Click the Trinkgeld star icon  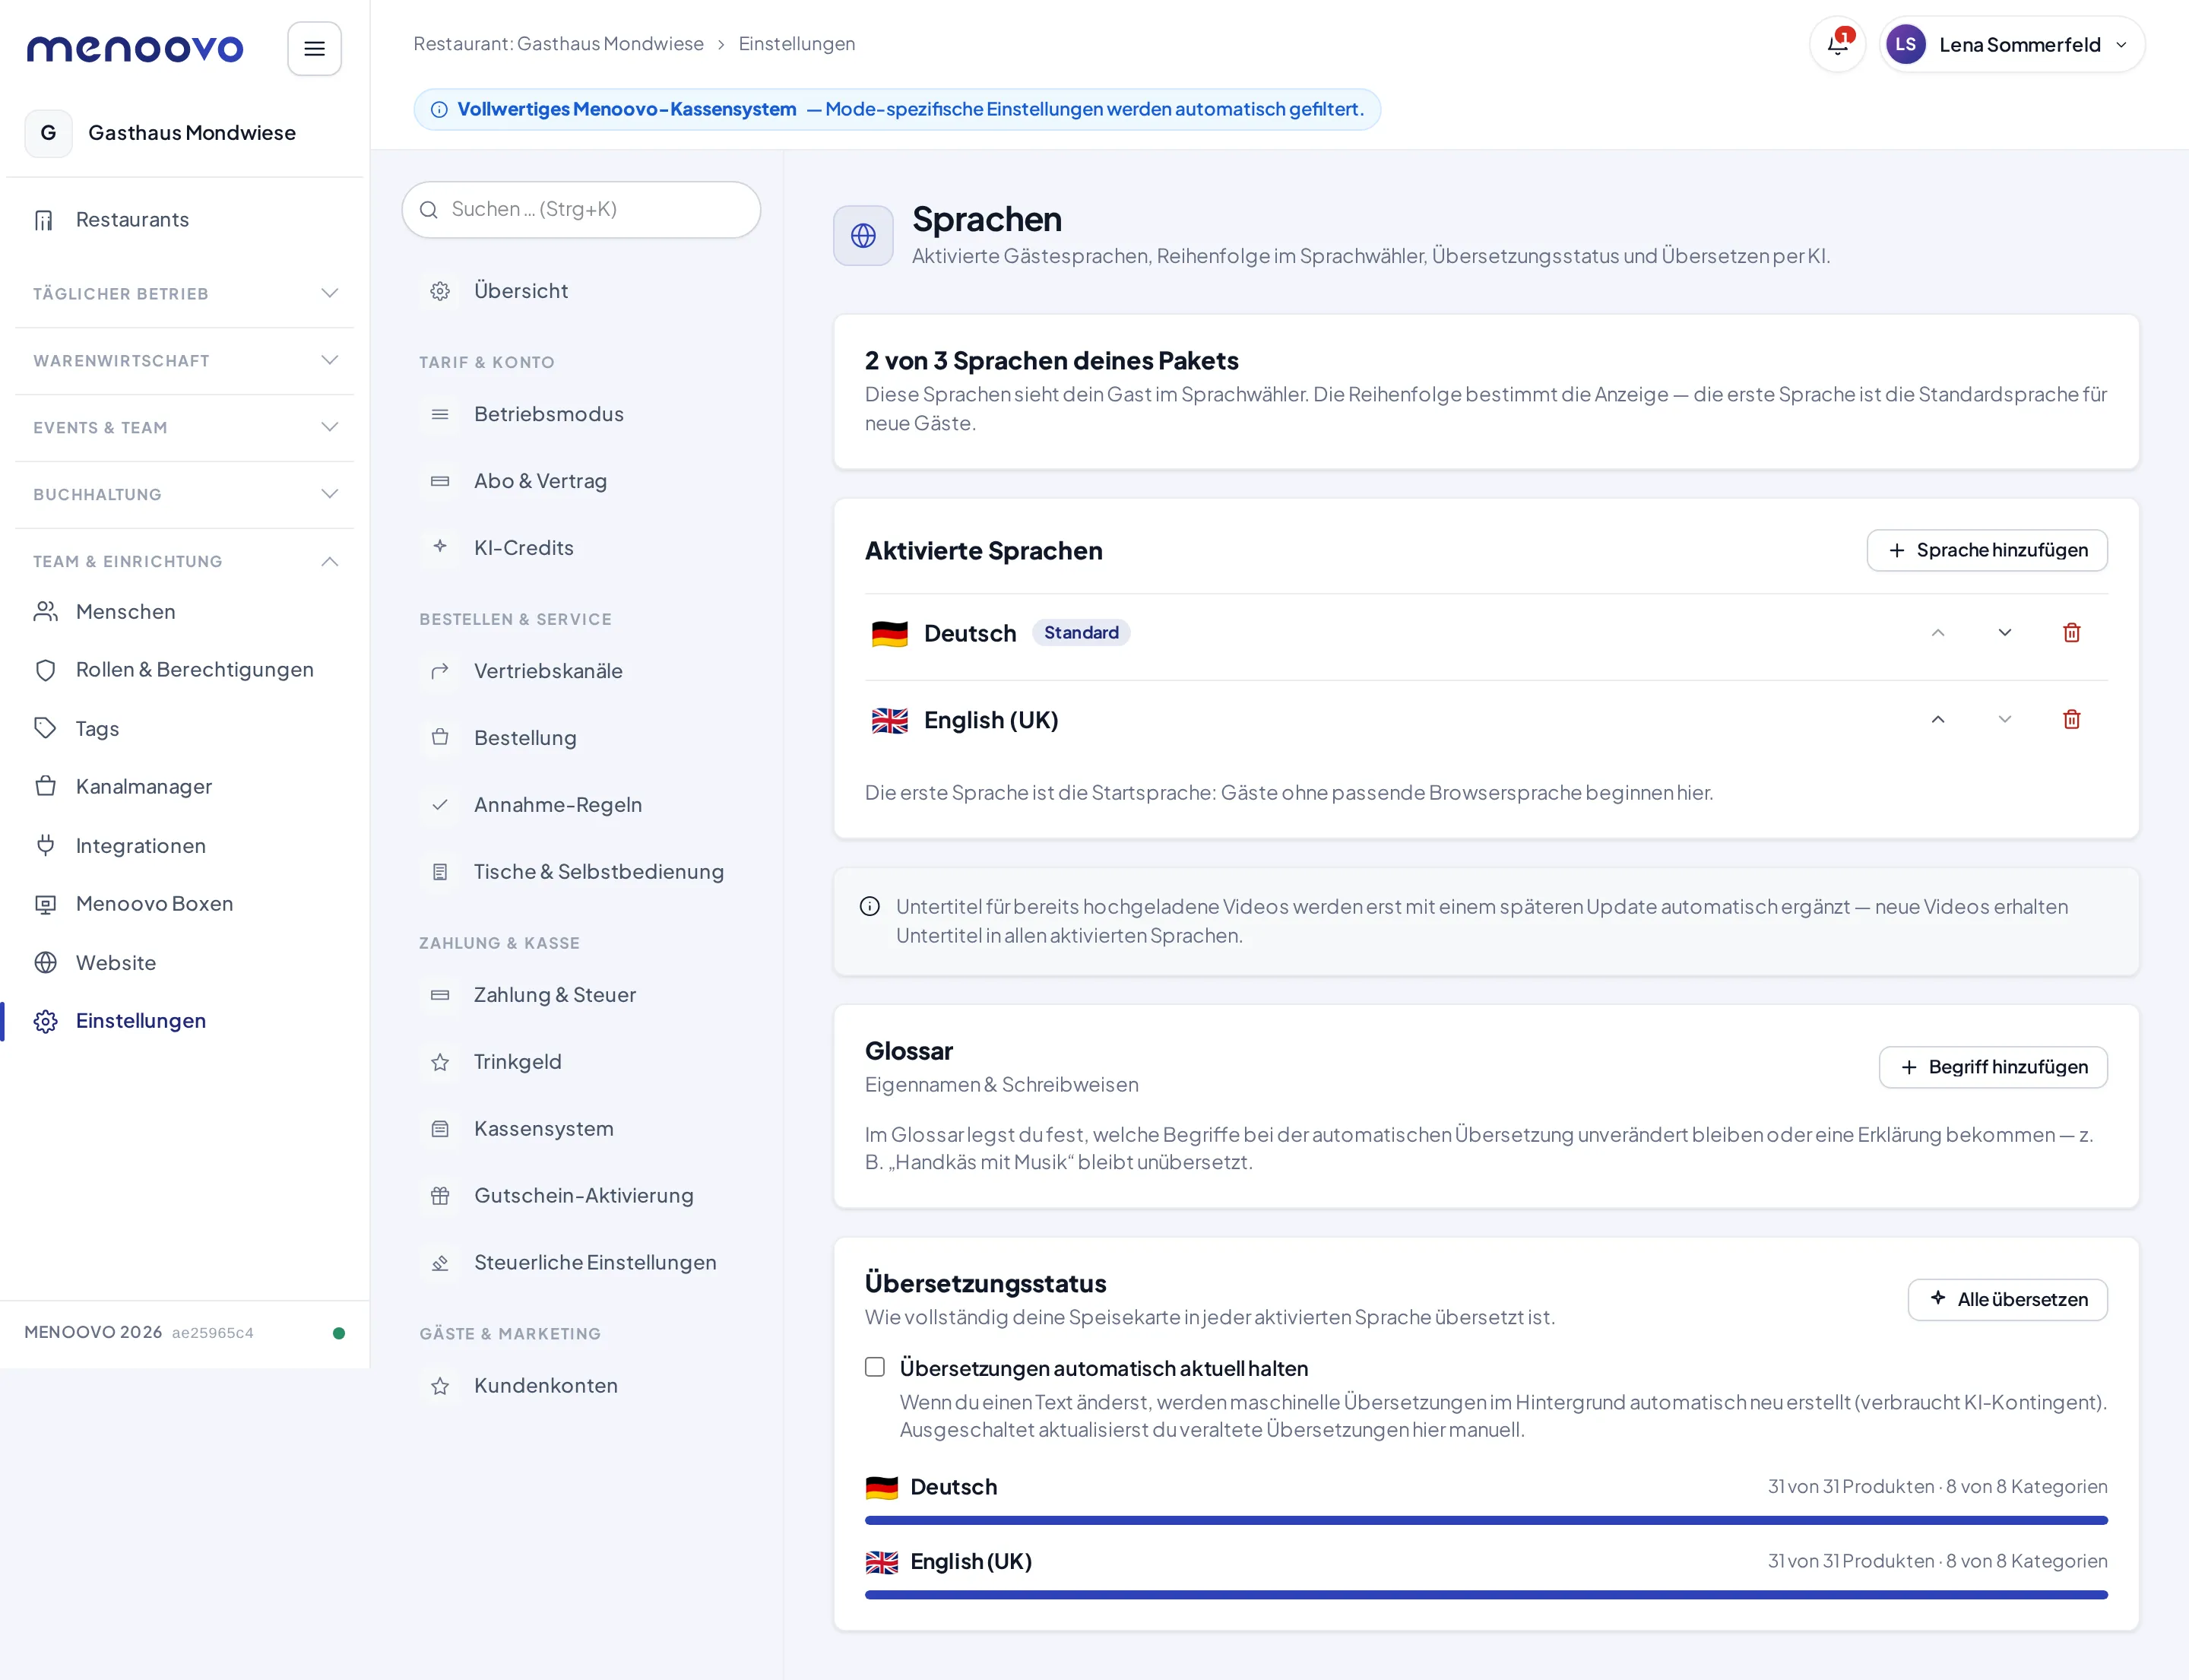pyautogui.click(x=440, y=1062)
